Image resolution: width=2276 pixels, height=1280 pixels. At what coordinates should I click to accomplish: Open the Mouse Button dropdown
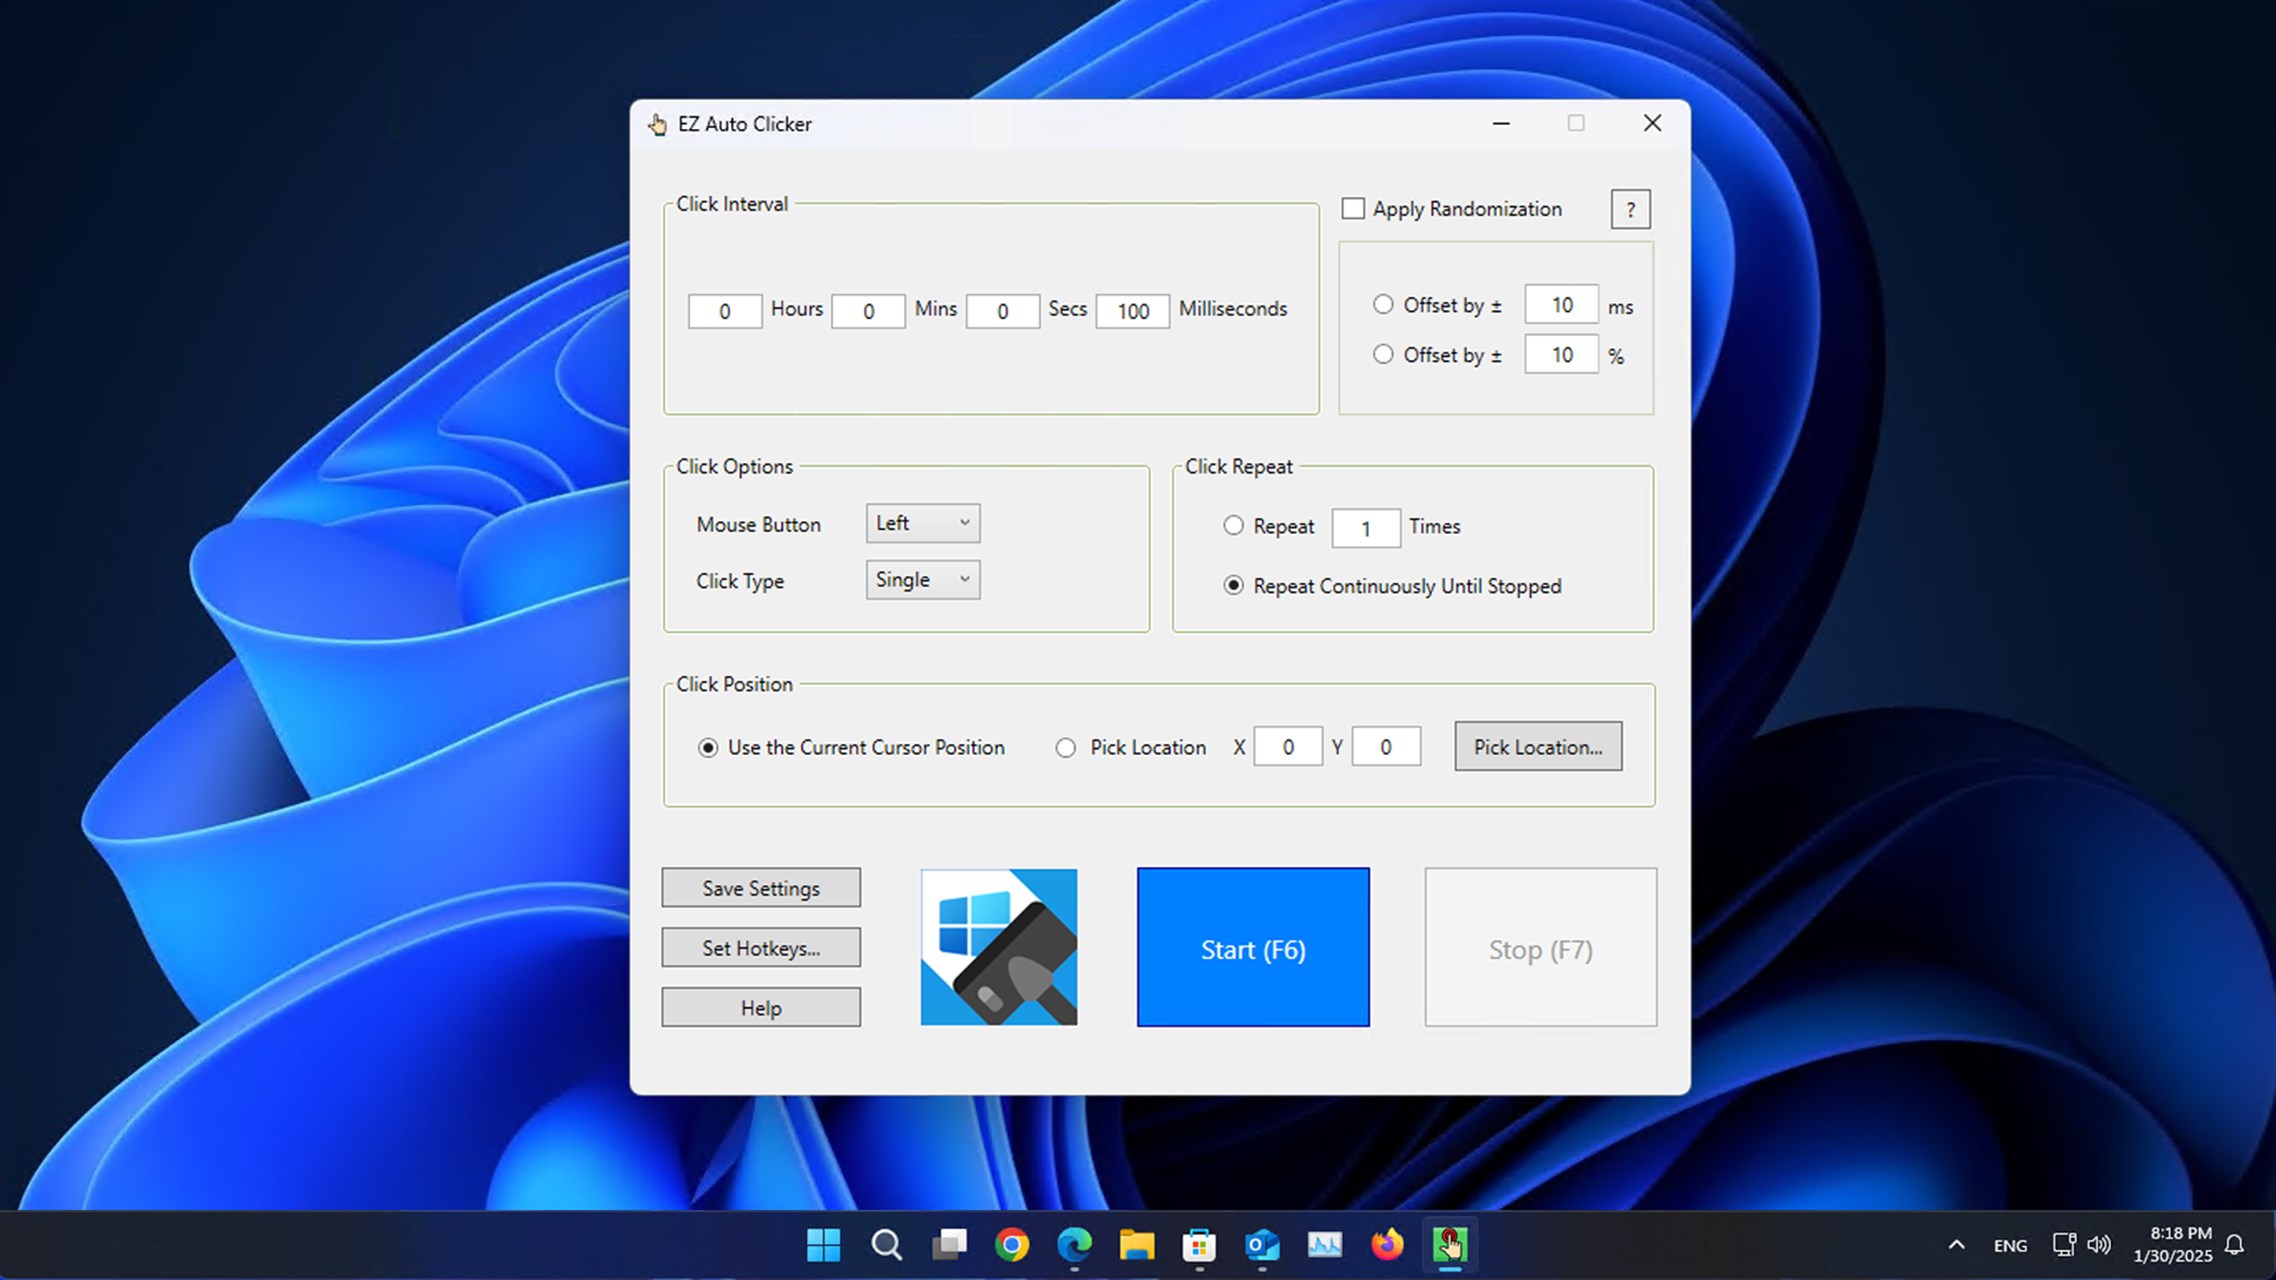click(x=922, y=523)
